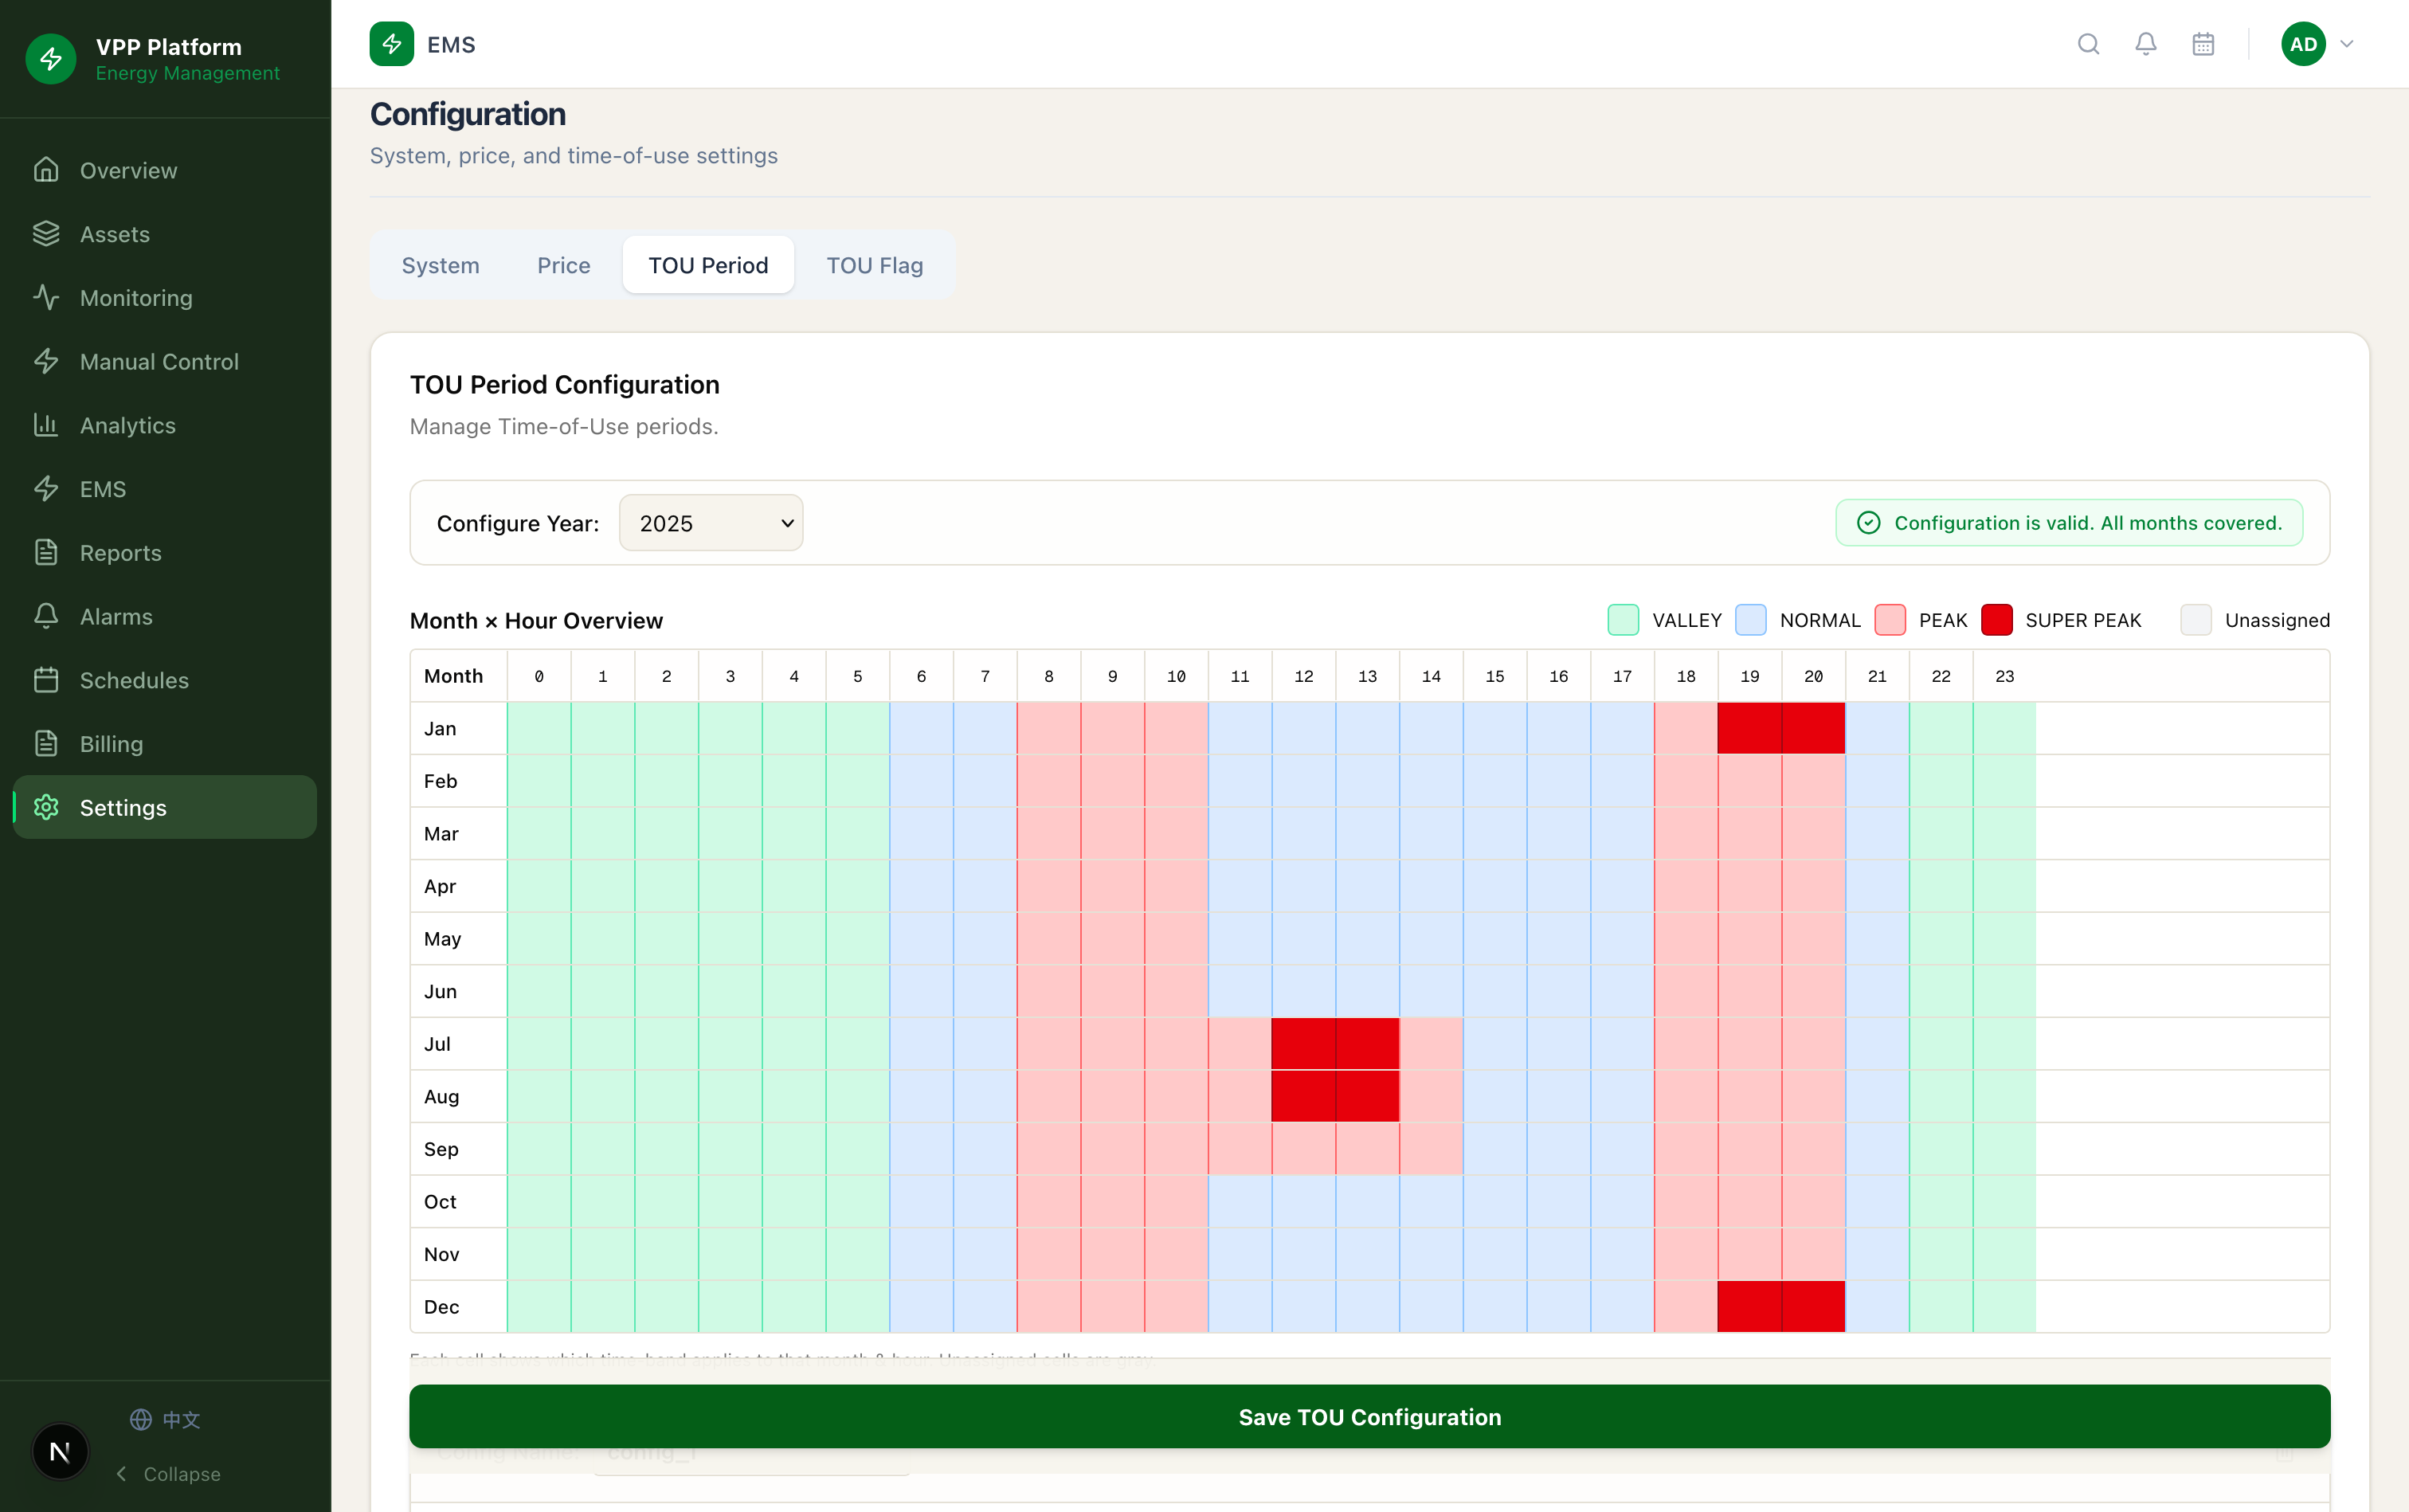2409x1512 pixels.
Task: Click the AD user avatar
Action: pyautogui.click(x=2303, y=44)
